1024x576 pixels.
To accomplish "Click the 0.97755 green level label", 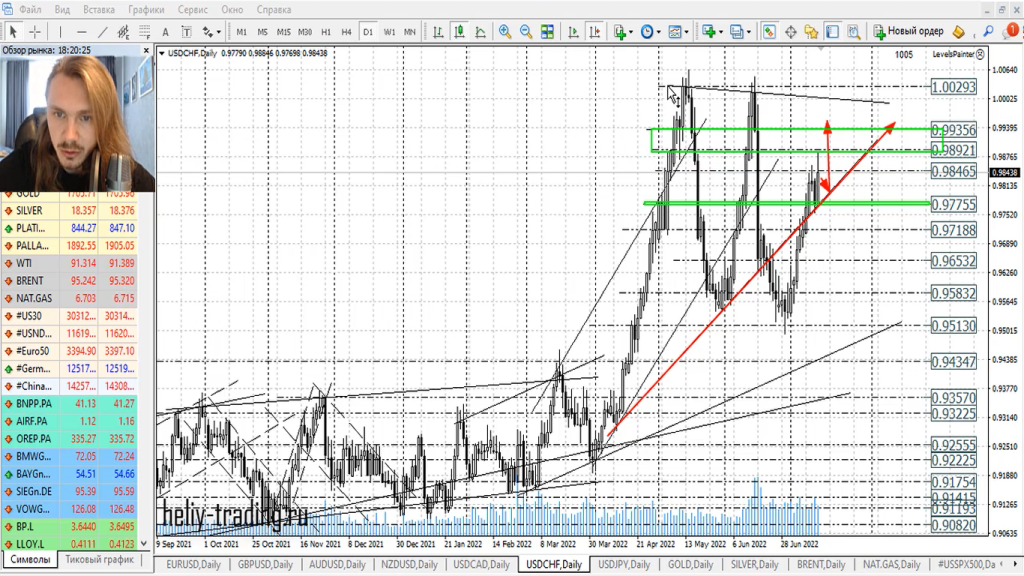I will click(x=953, y=204).
